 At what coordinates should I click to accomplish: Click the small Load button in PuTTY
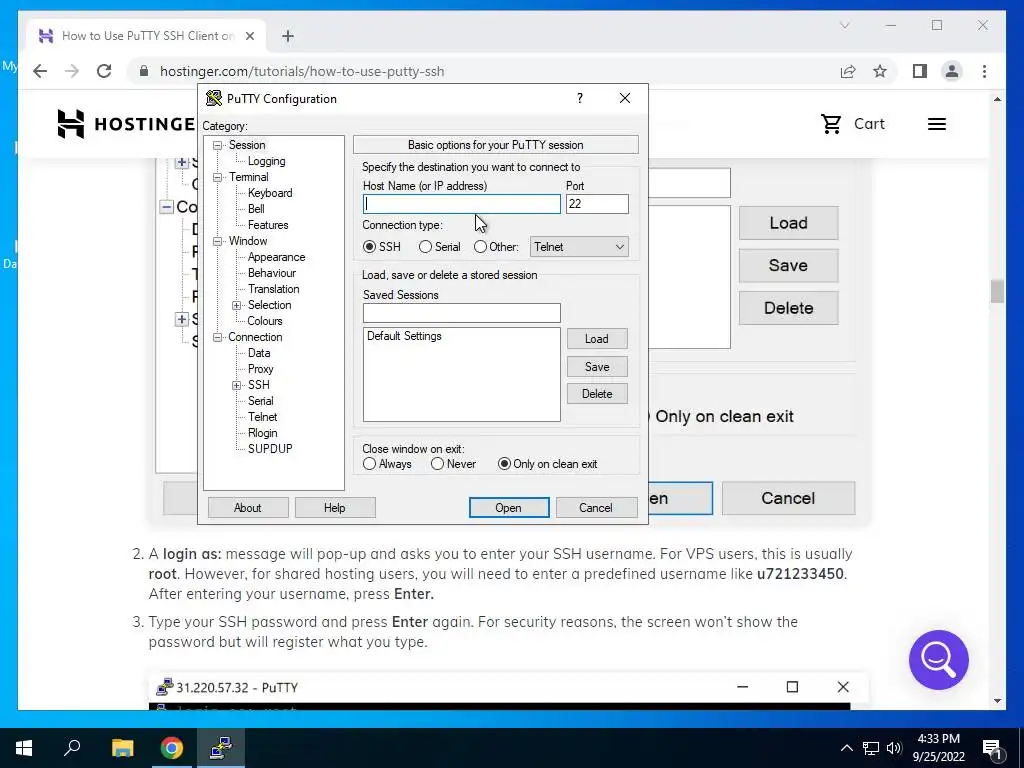click(597, 339)
